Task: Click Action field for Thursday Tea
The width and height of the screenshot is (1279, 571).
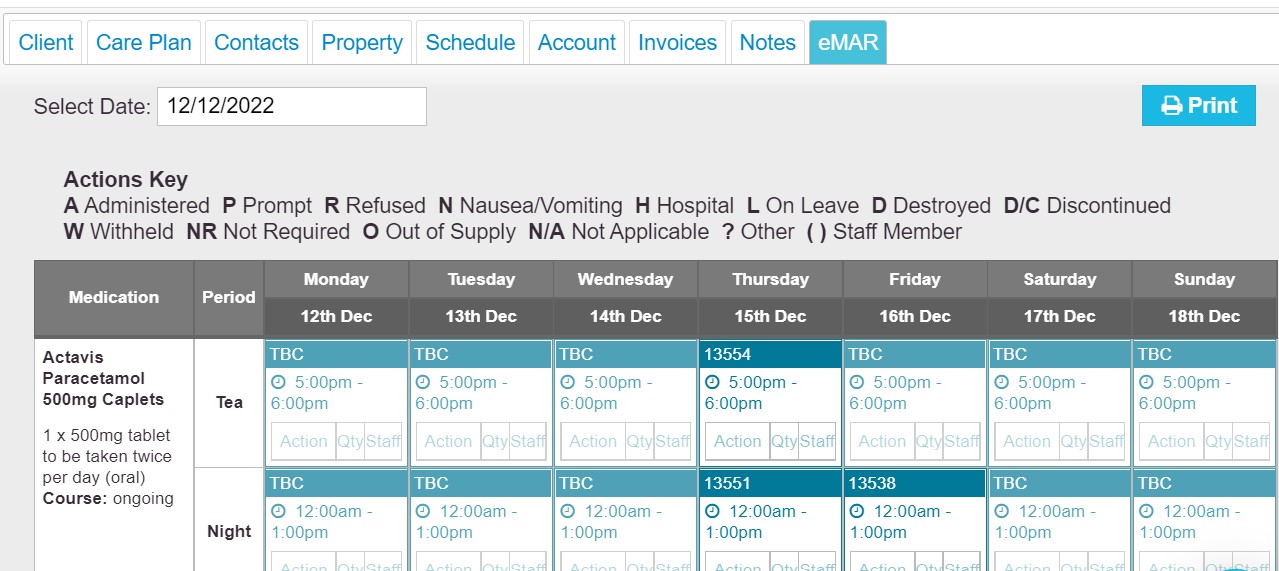Action: tap(738, 441)
